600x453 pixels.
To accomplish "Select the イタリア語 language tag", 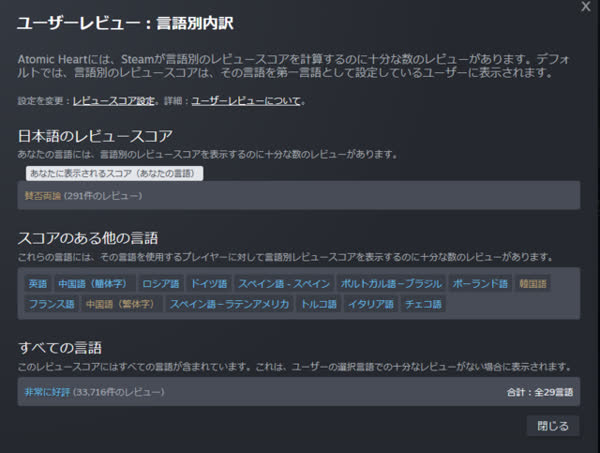I will [x=370, y=305].
